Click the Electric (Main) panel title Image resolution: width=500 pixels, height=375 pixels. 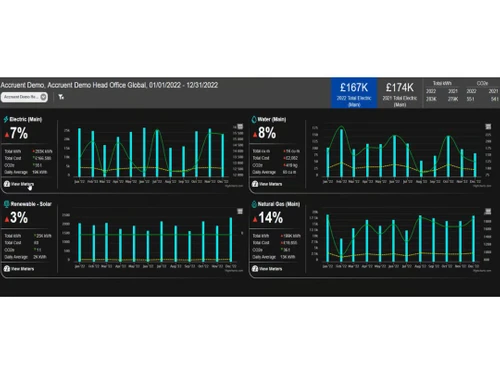pyautogui.click(x=26, y=119)
